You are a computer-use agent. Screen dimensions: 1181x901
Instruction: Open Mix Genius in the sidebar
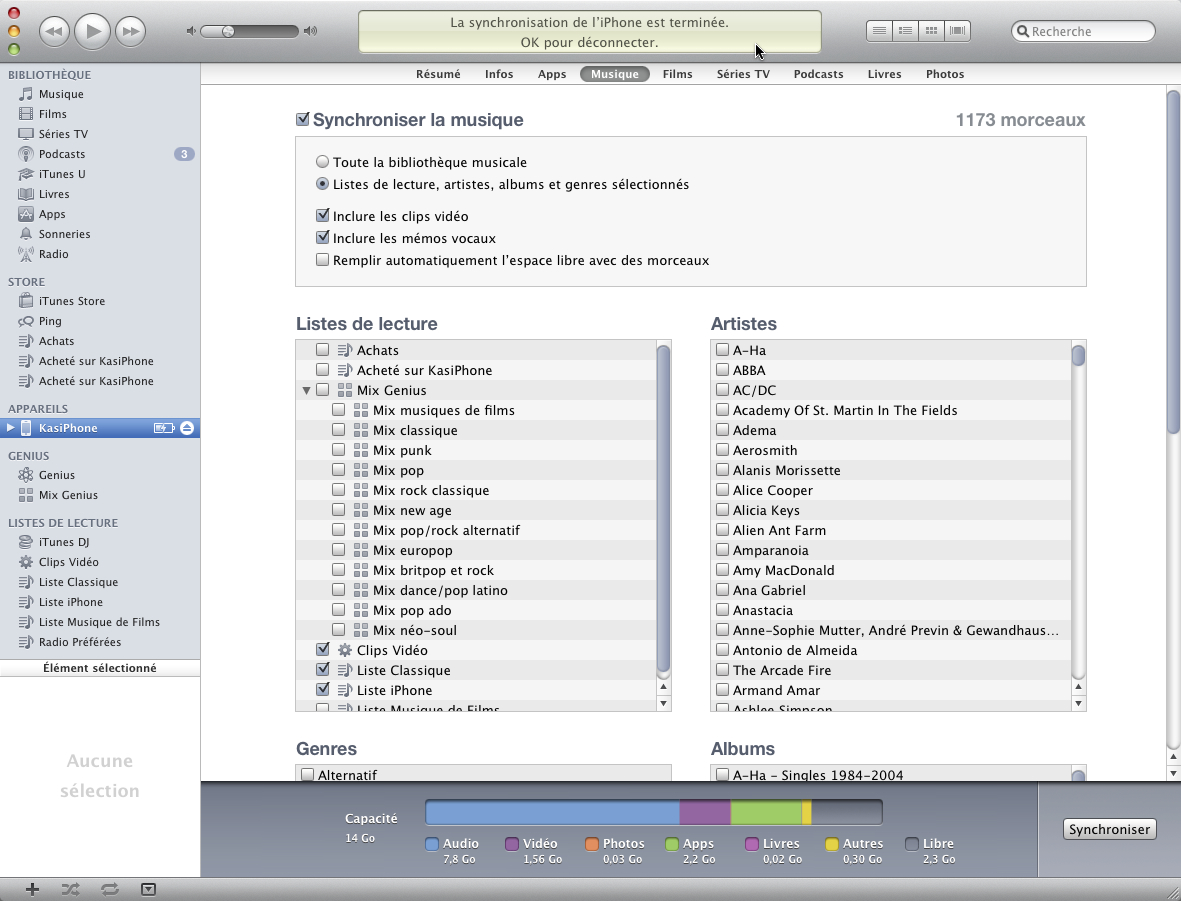pyautogui.click(x=68, y=495)
